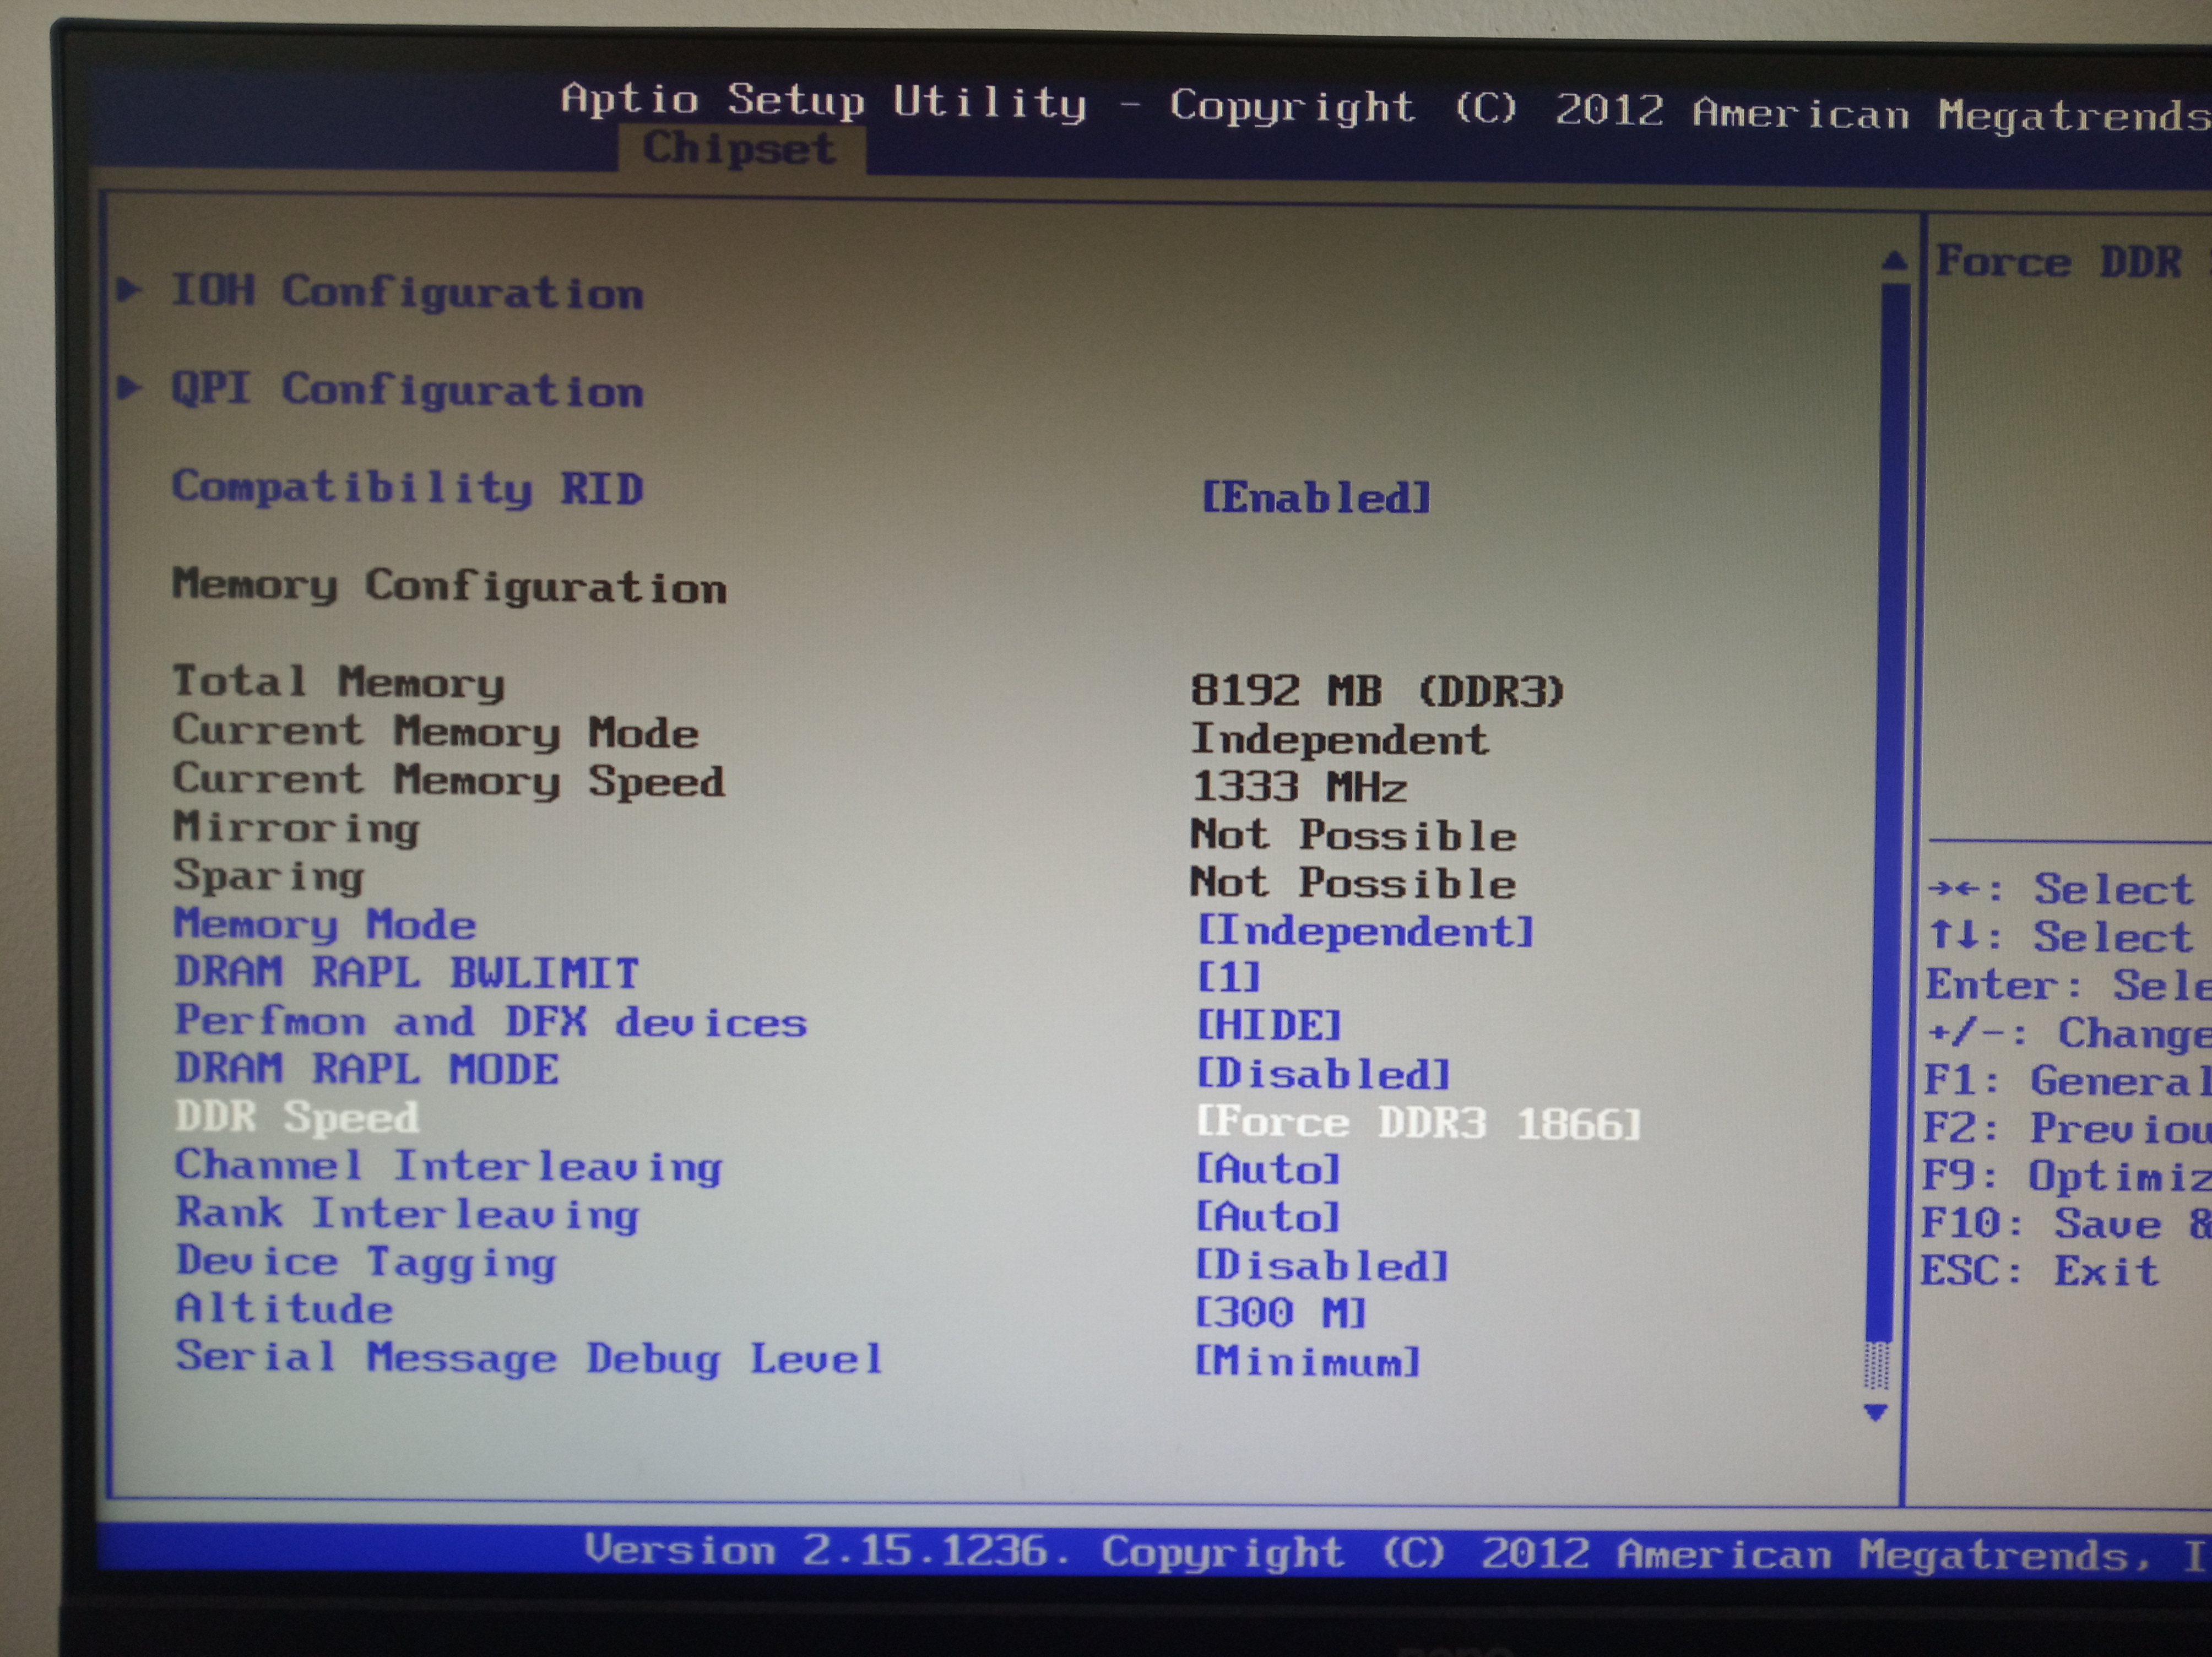
Task: Toggle Device Tagging Disabled value
Action: 1321,1266
